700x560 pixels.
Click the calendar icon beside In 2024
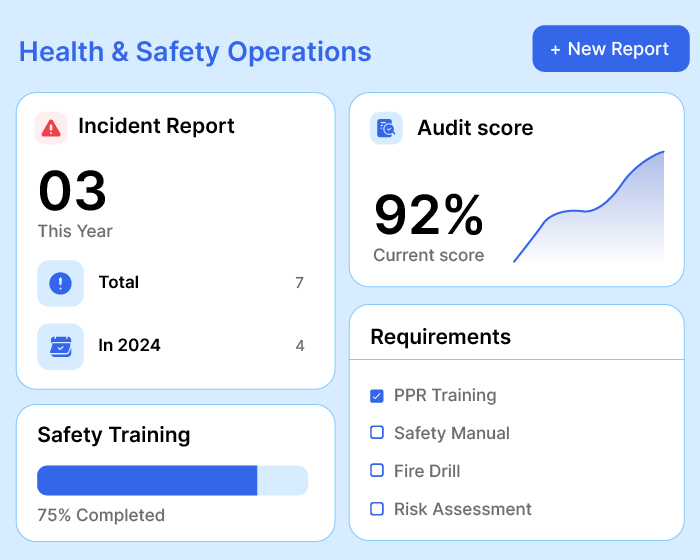point(60,346)
